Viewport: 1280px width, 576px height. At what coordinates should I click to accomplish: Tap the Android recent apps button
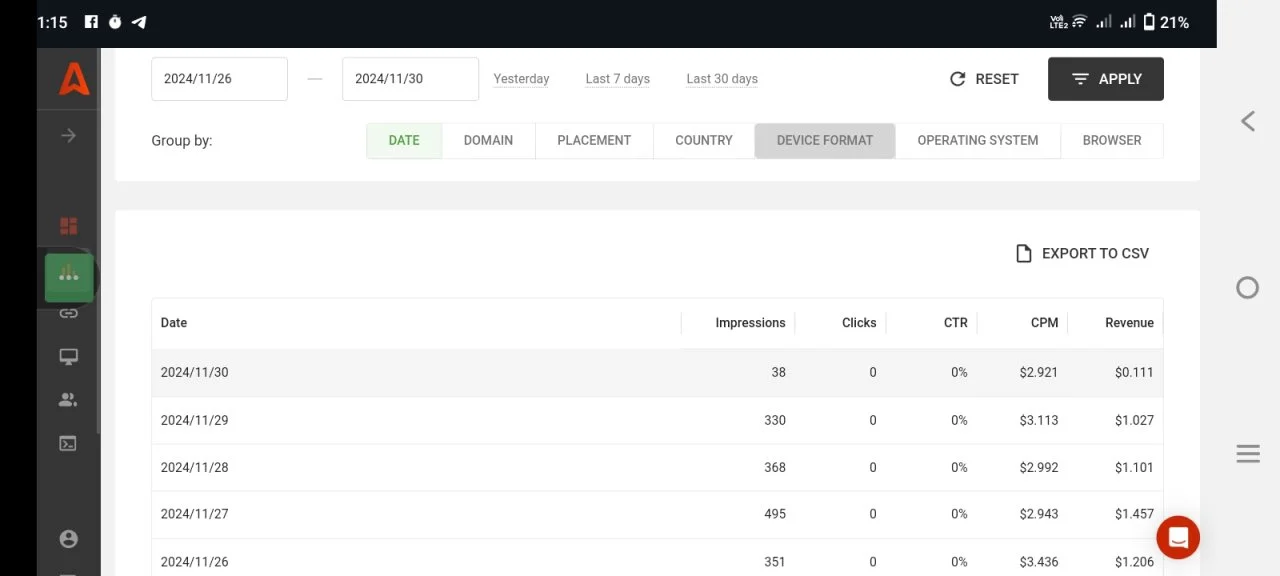pyautogui.click(x=1247, y=454)
